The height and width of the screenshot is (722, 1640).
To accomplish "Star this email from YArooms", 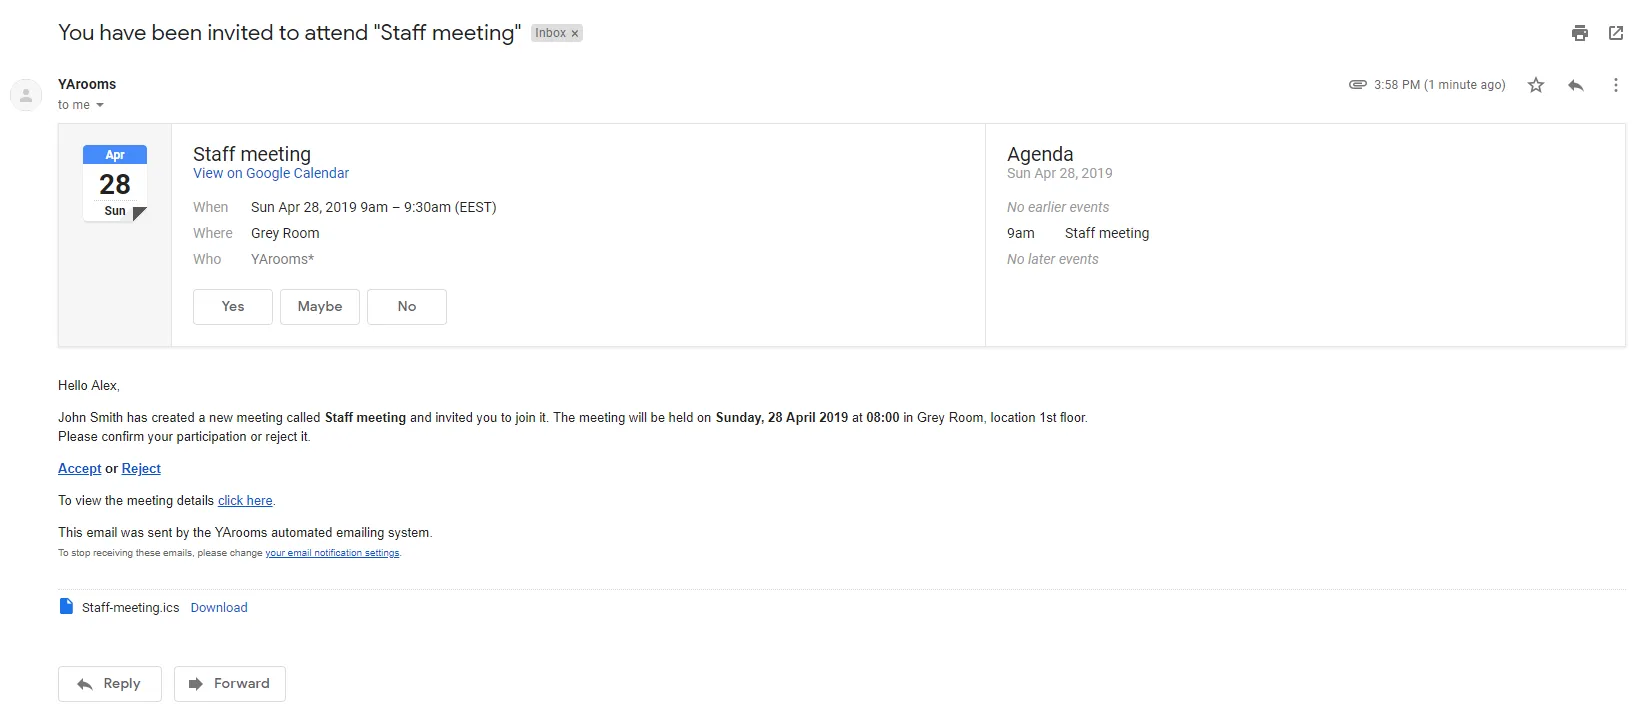I will coord(1535,85).
